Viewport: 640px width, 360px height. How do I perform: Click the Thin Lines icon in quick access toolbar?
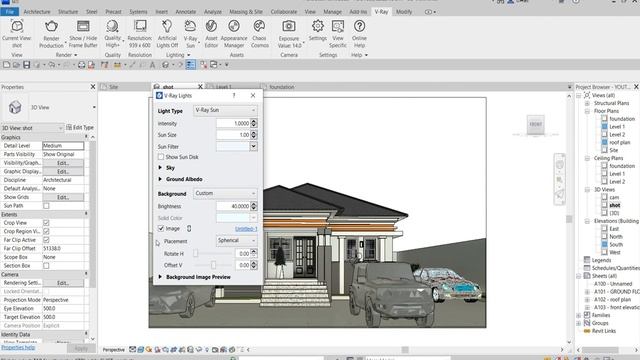(x=191, y=64)
